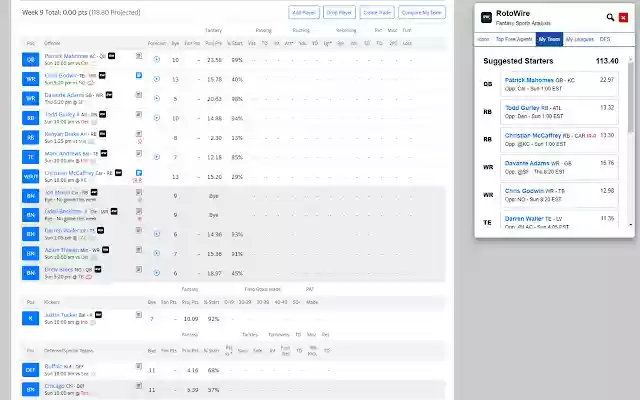Open player note icon for Adam Thielen
This screenshot has height=400, width=640.
pos(139,250)
